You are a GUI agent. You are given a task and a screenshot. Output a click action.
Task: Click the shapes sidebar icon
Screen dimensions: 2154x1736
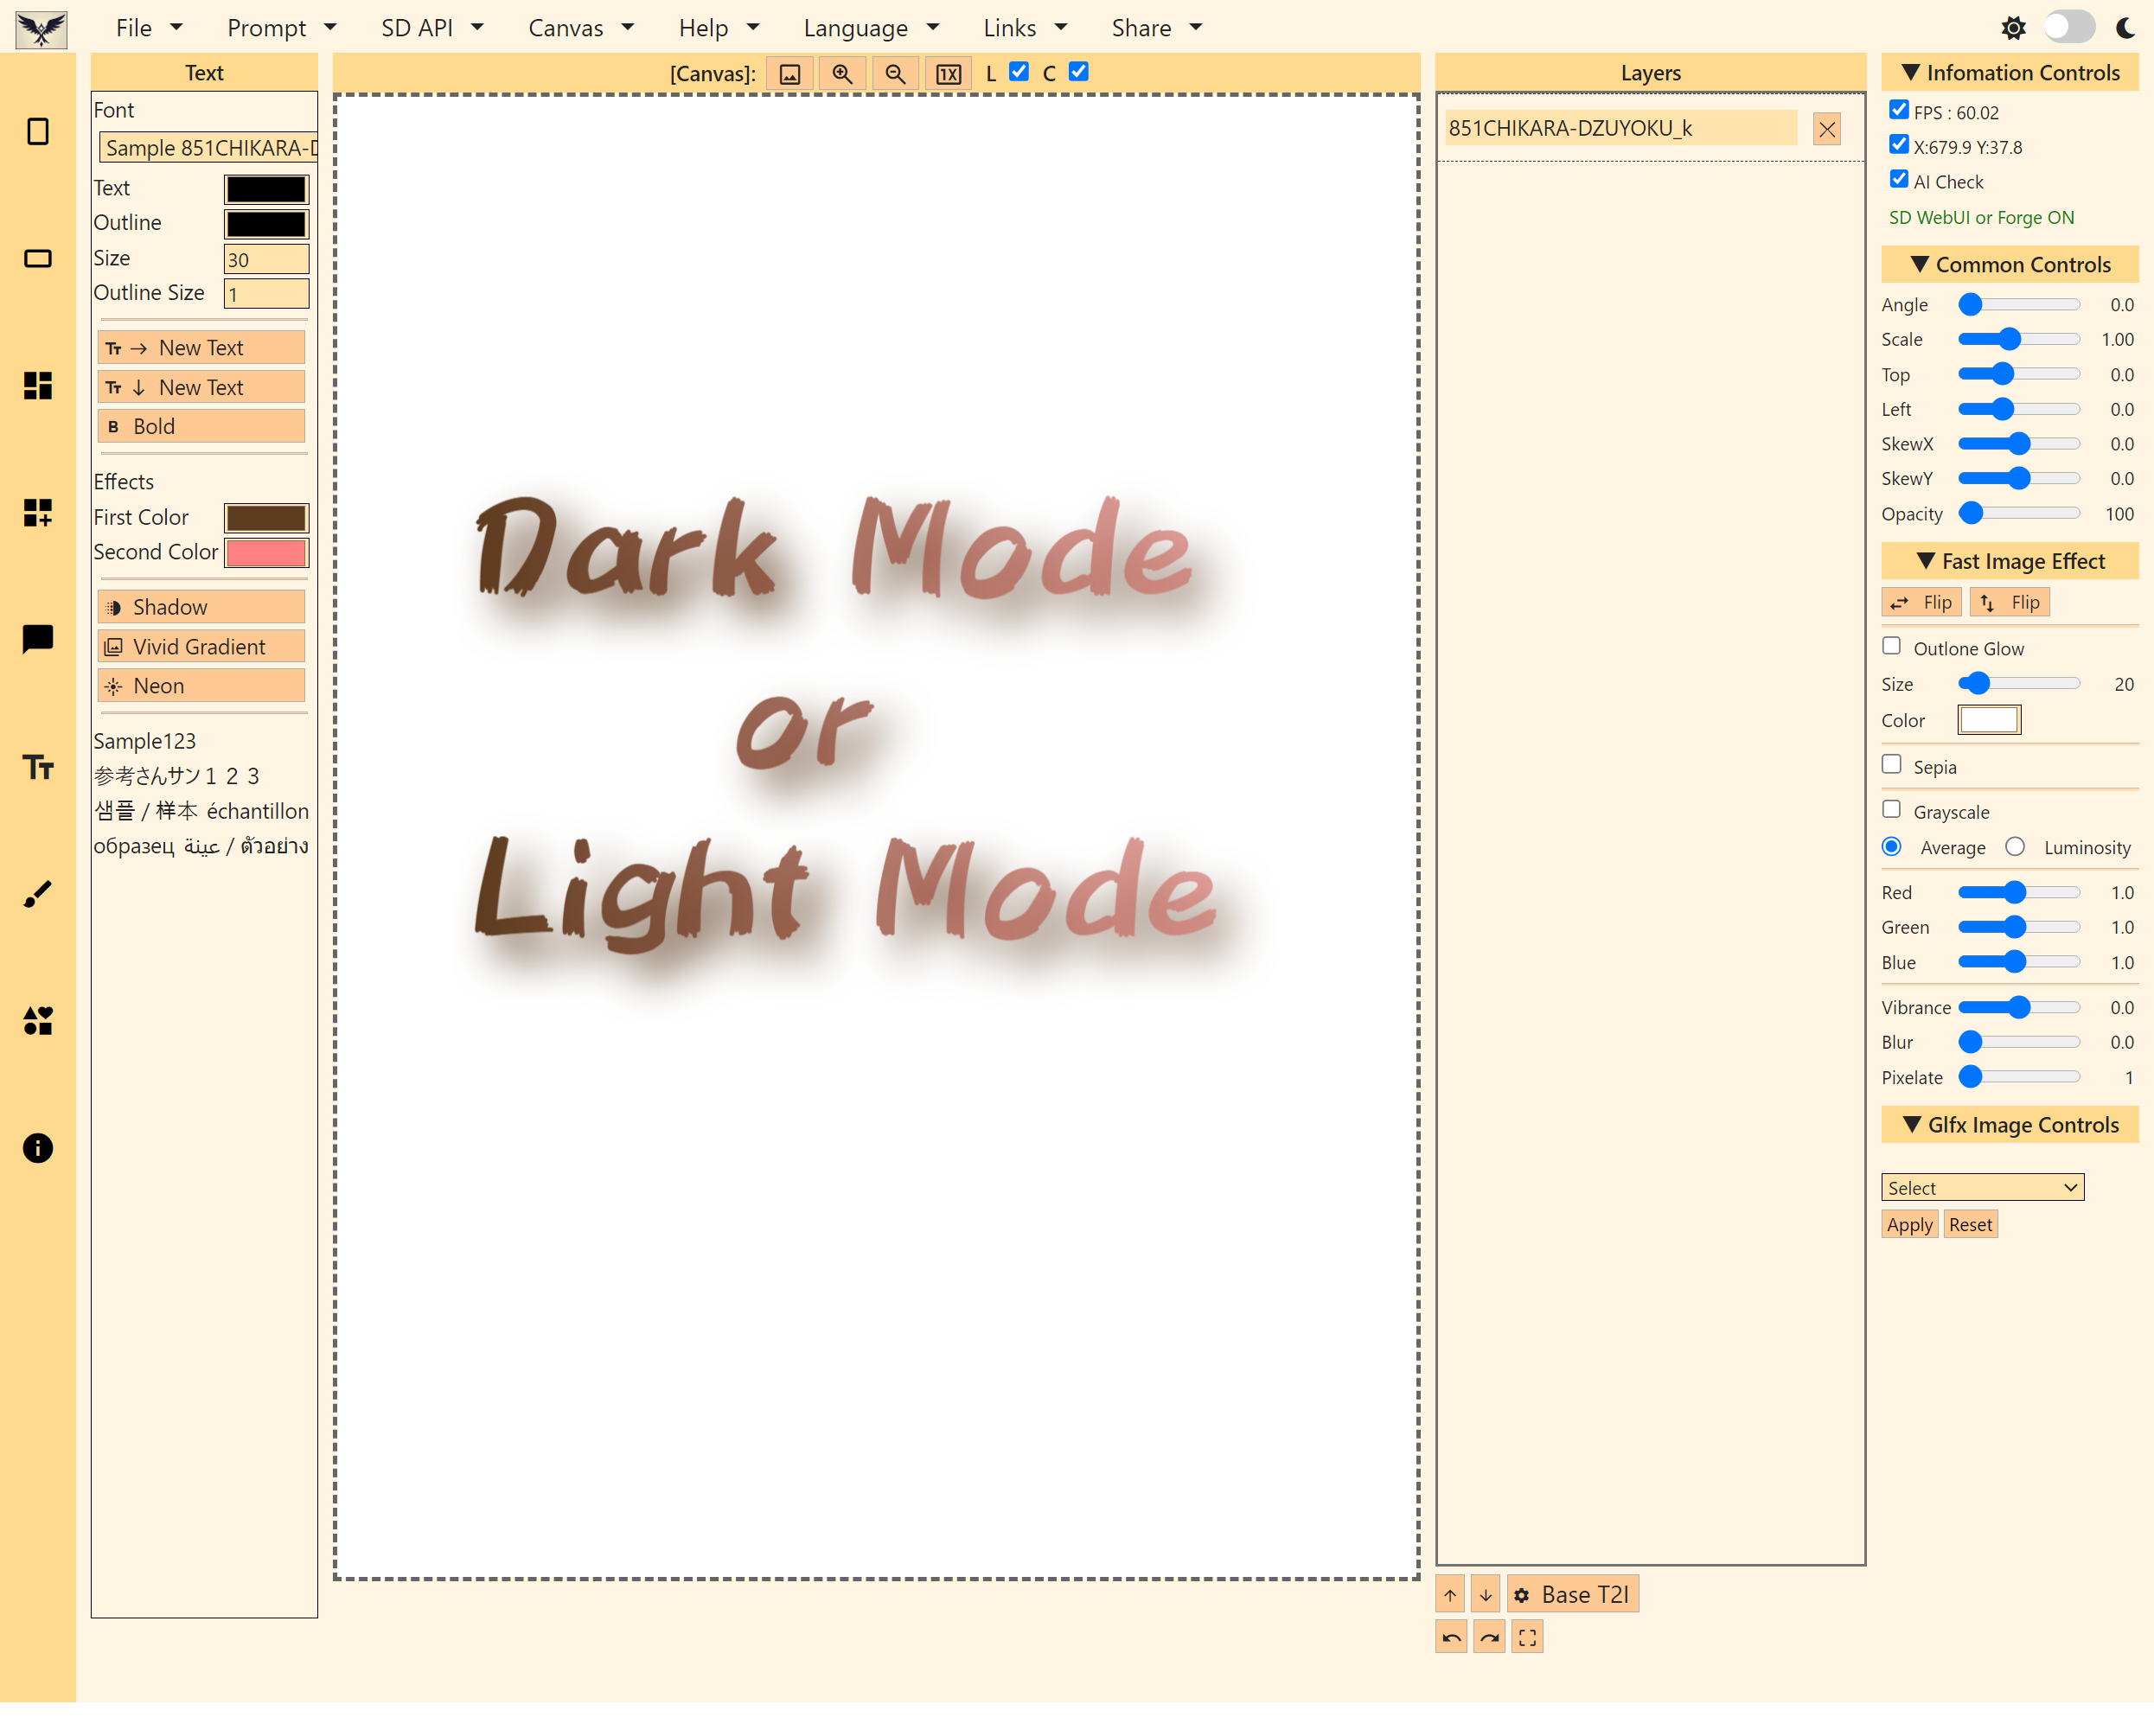(38, 1021)
